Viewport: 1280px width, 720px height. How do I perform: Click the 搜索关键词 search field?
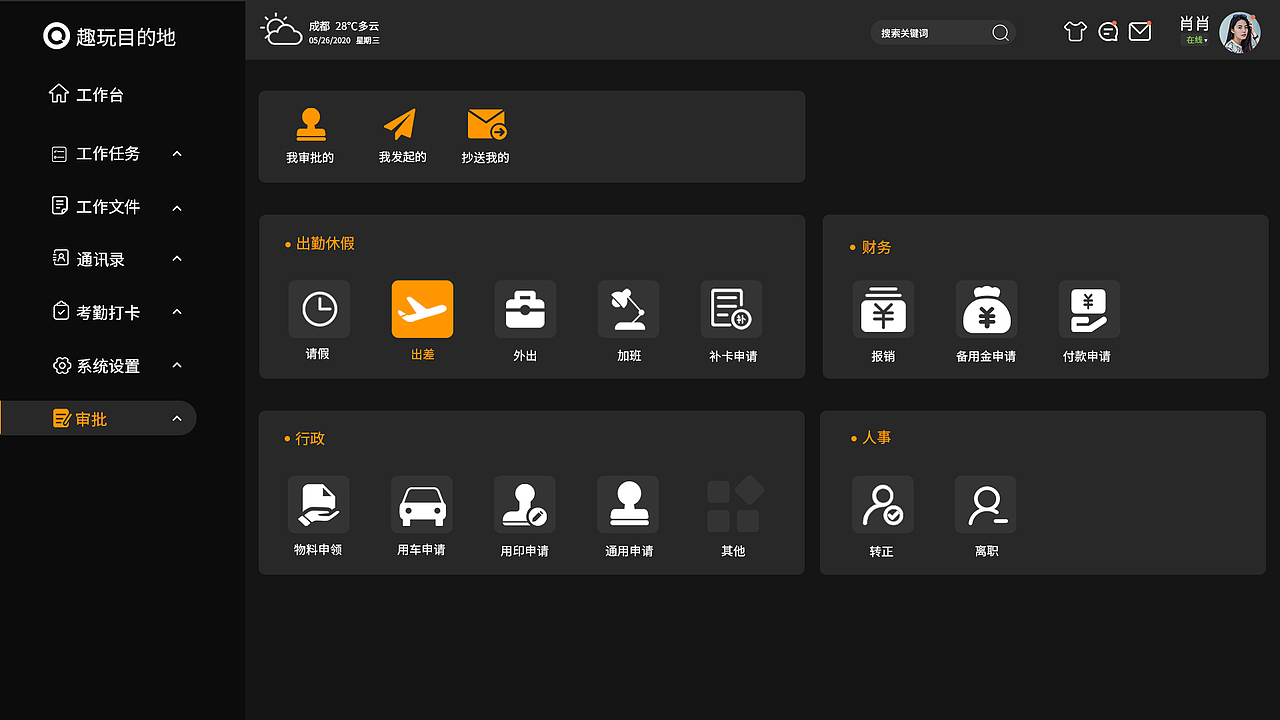940,32
